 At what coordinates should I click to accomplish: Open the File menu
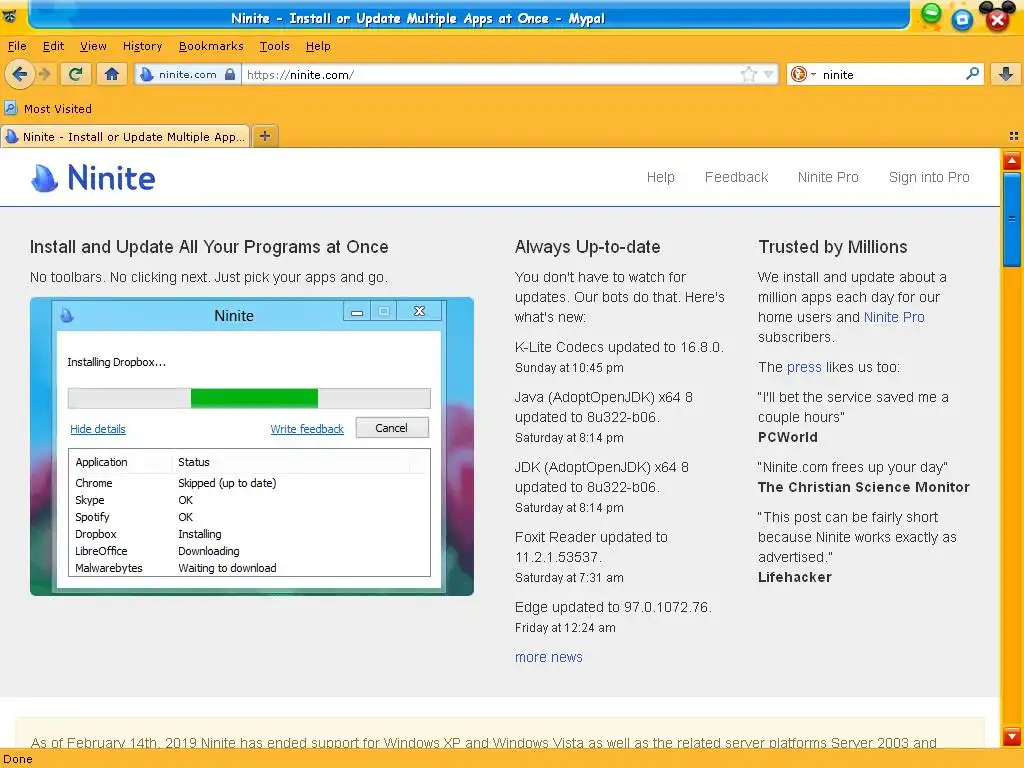17,46
